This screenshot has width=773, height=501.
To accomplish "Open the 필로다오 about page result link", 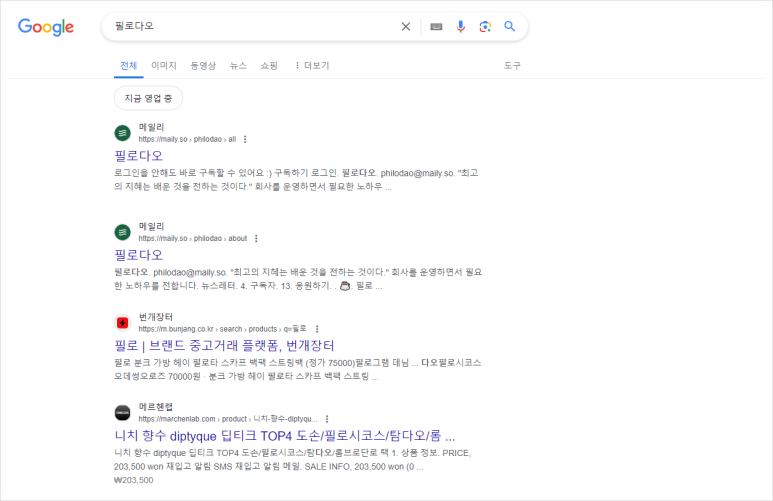I will pyautogui.click(x=139, y=255).
